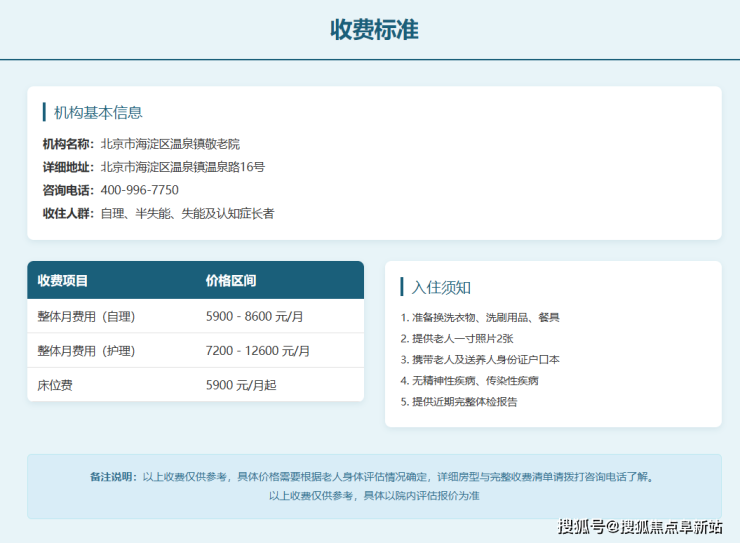
Task: Select the address 北京市海淀区温泉镇温泉路16号
Action: tap(183, 167)
